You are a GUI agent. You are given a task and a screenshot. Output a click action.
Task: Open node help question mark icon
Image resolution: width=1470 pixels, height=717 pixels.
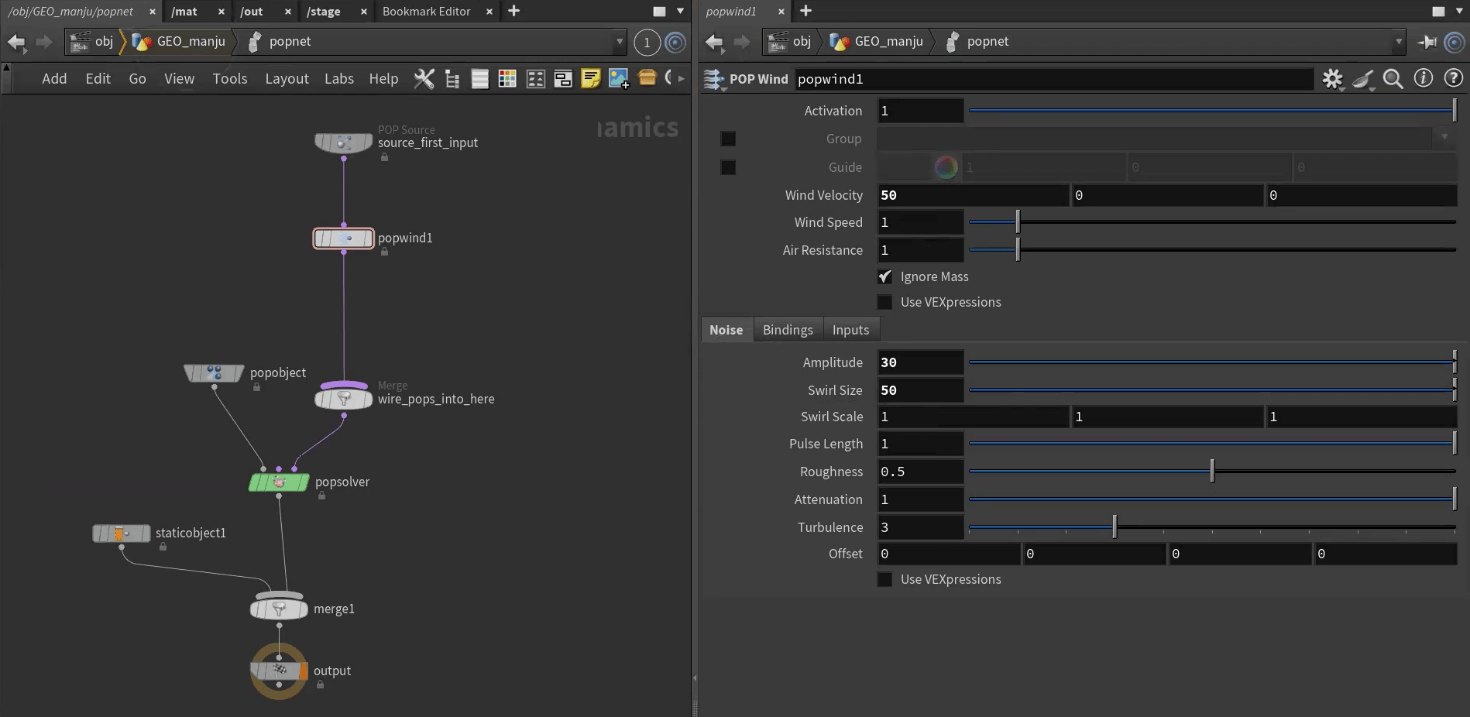coord(1452,79)
